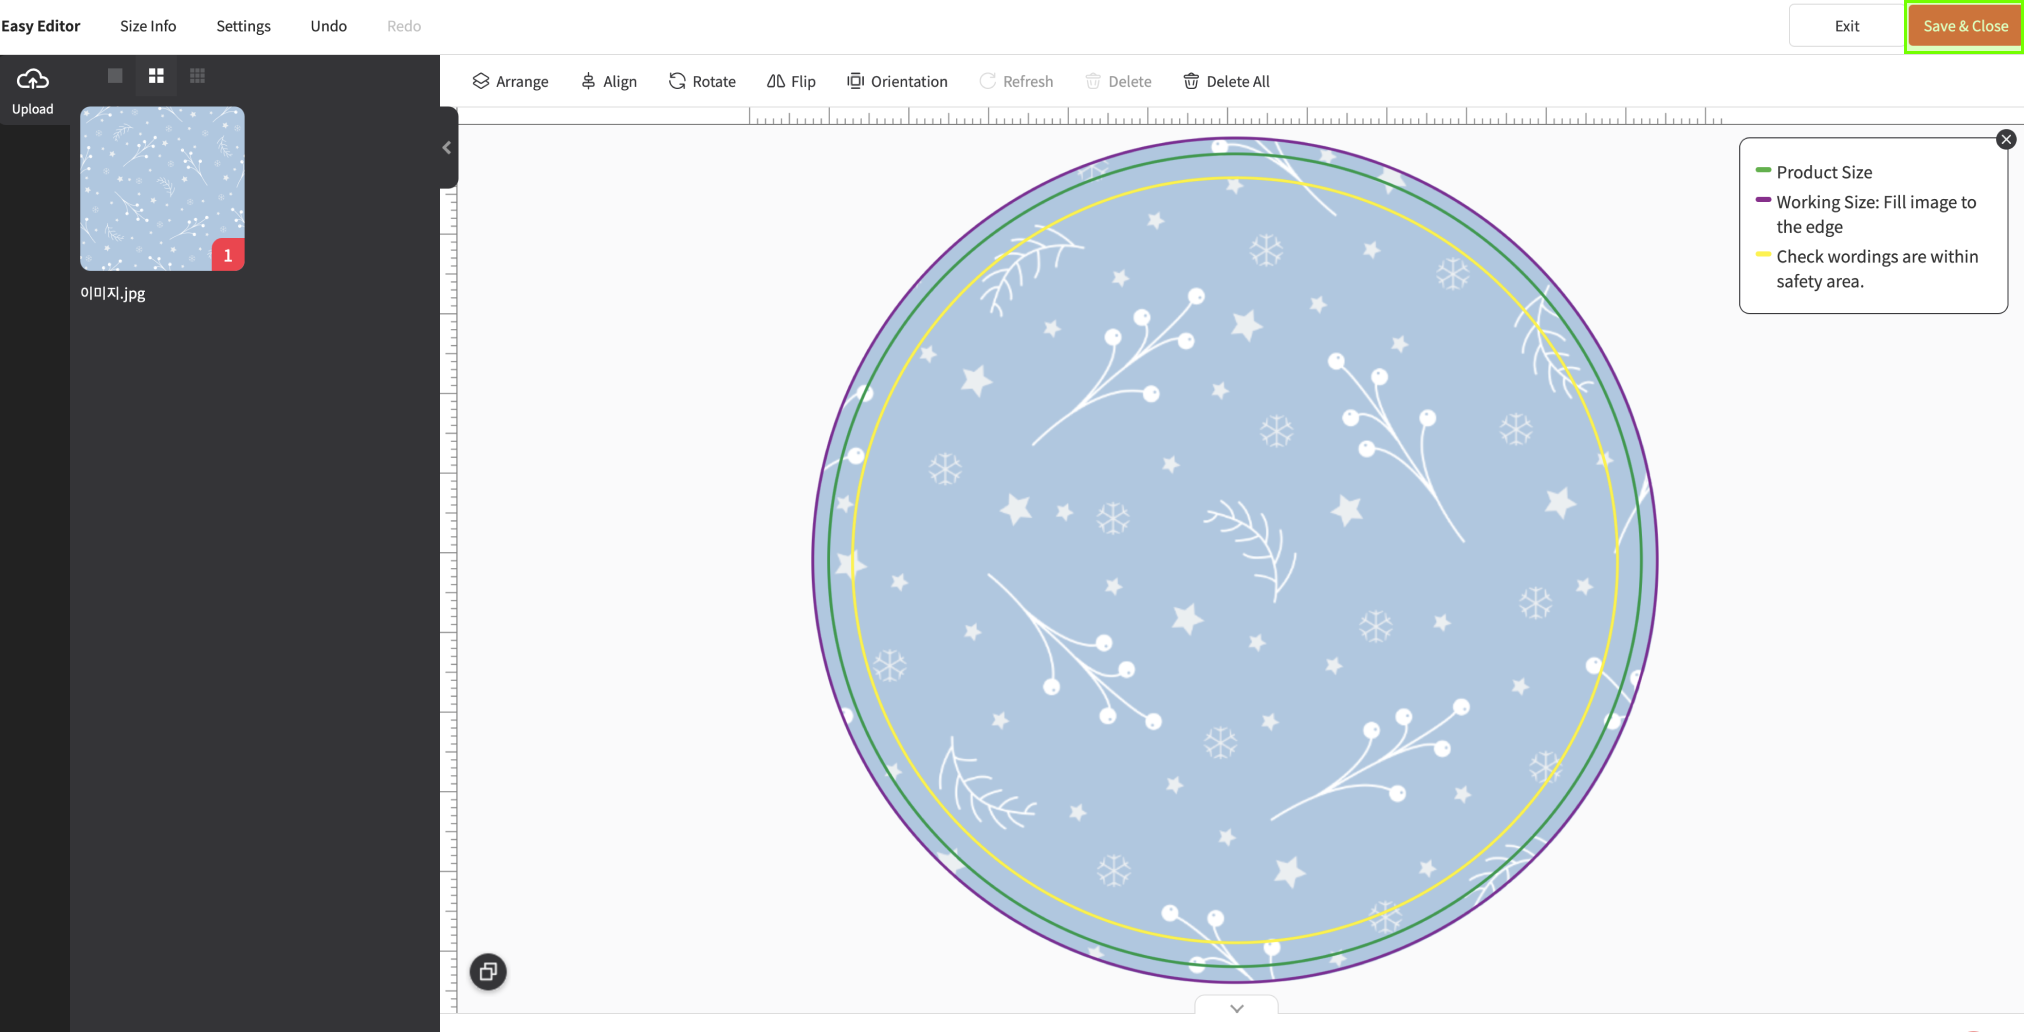Click the Upload cloud icon
Screen dimensions: 2024x1032
pyautogui.click(x=33, y=80)
